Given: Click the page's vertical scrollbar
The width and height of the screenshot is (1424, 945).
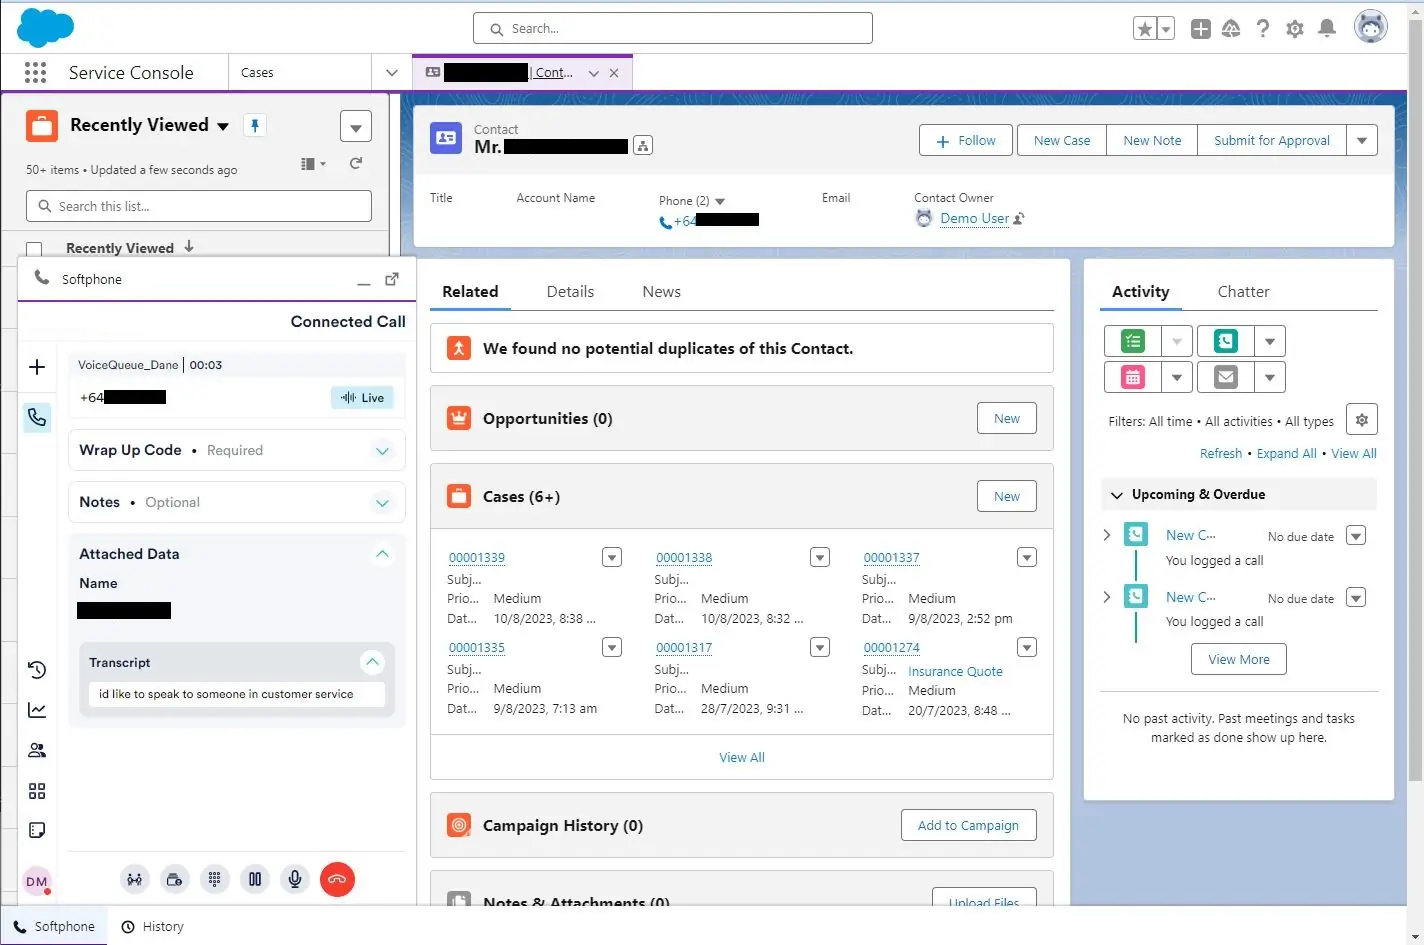Looking at the screenshot, I should click(1414, 400).
